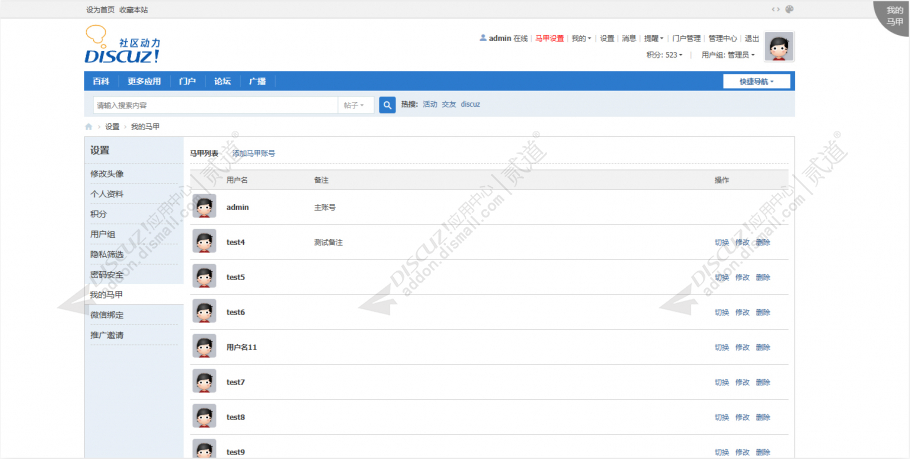Click hot search term 交友
This screenshot has width=910, height=459.
[449, 104]
